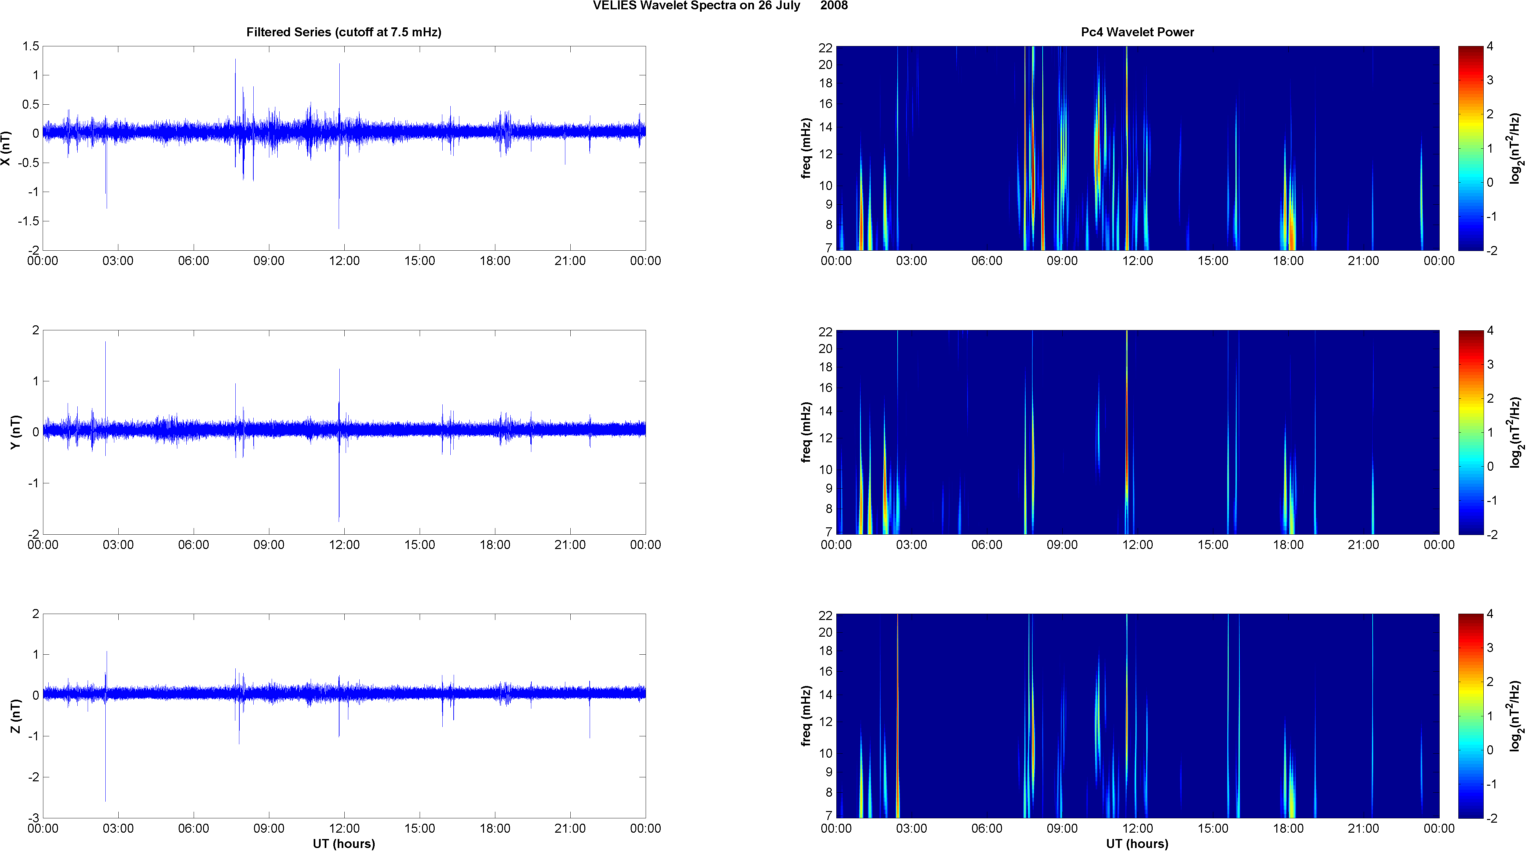Click the VELIES Wavelet Spectra main title

coord(719,6)
